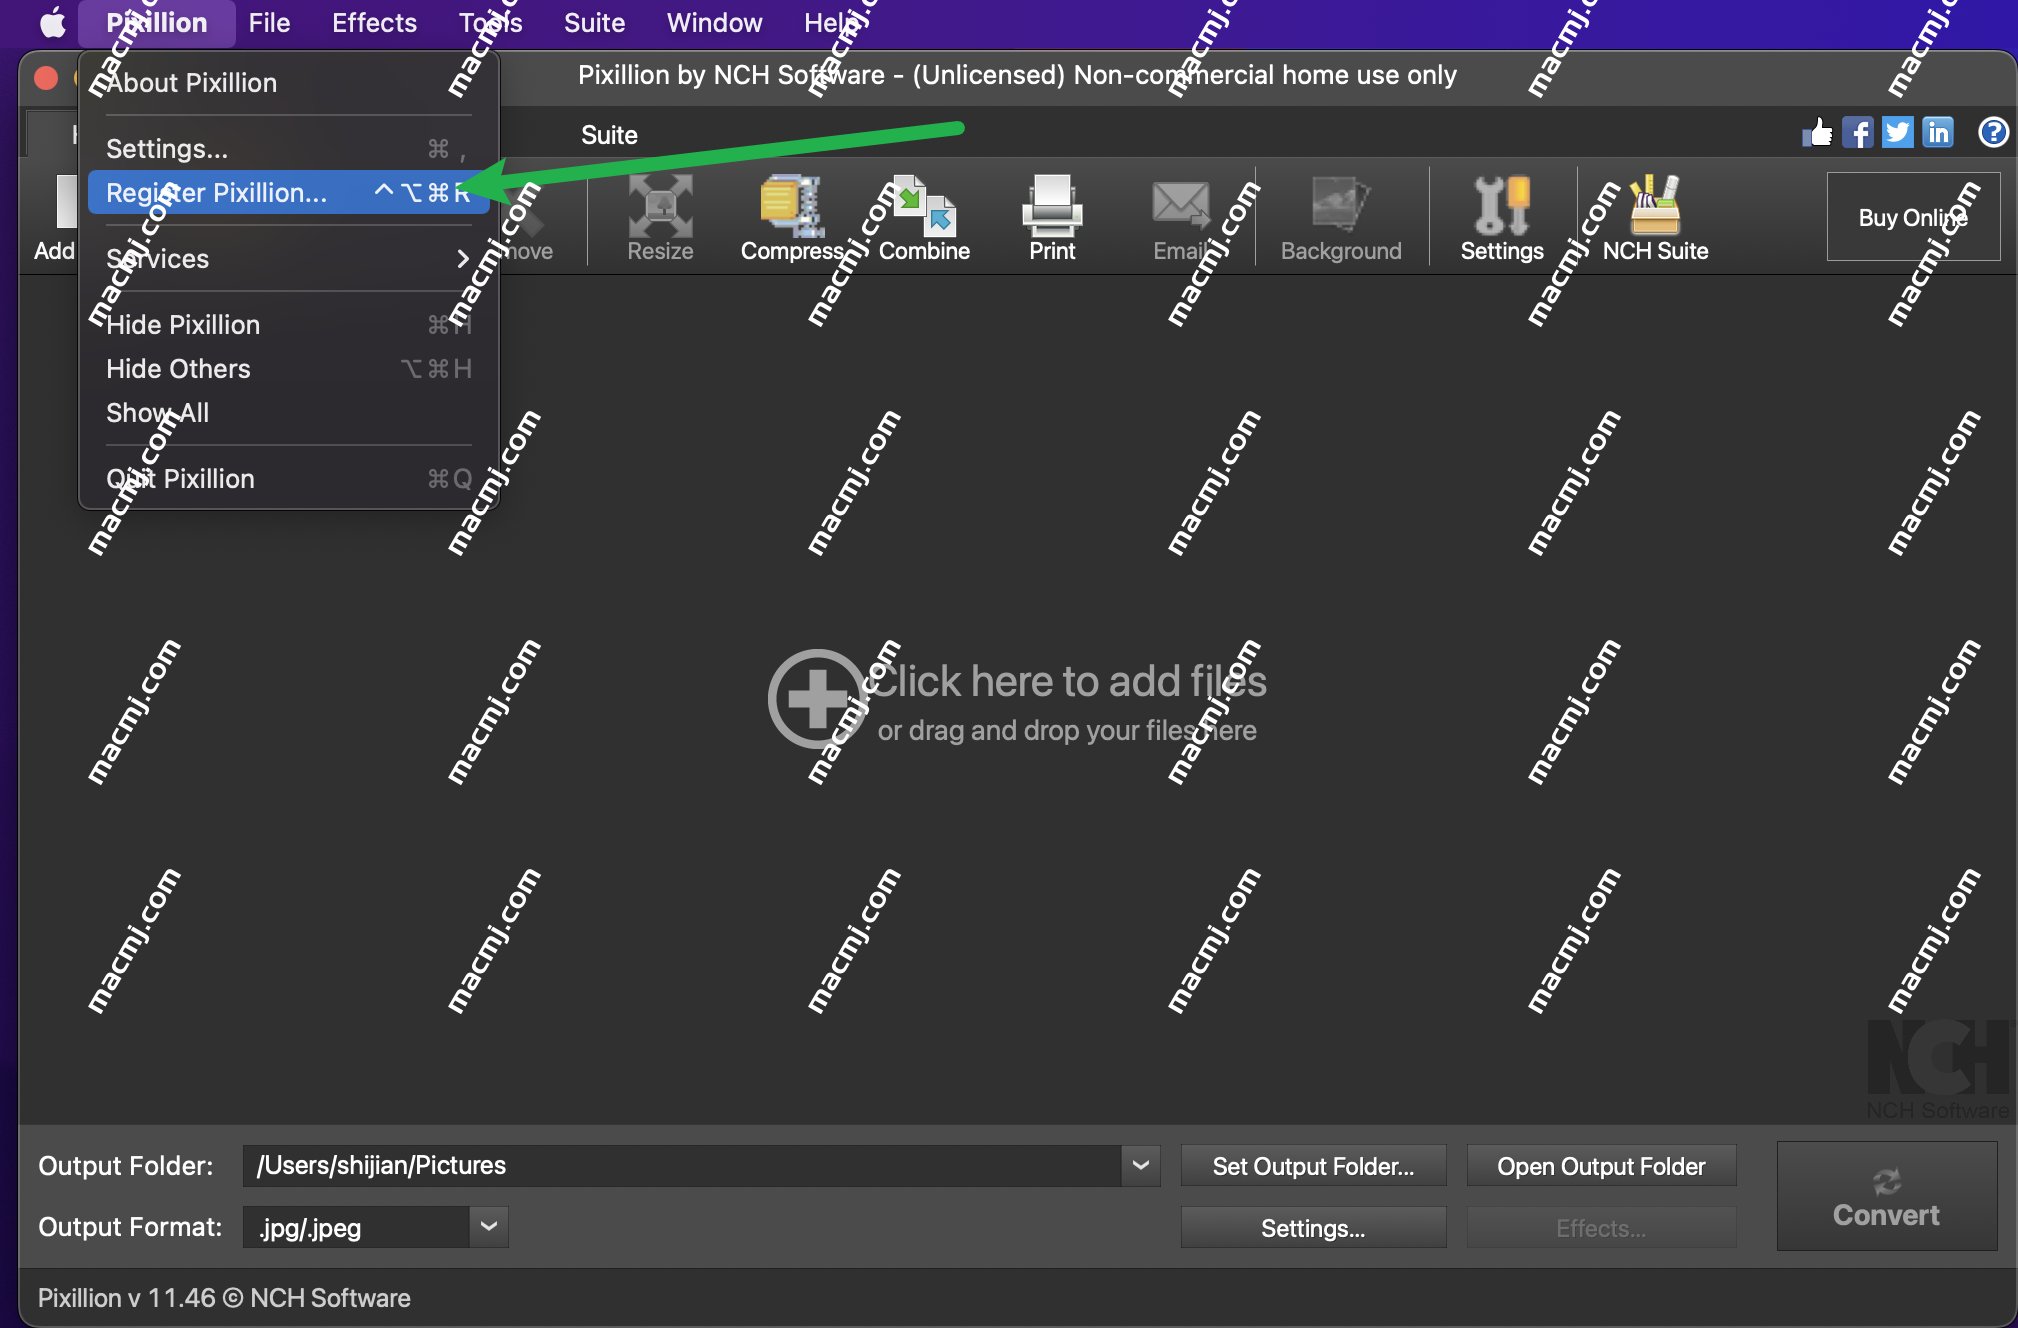Click the format Settings... button at bottom

(x=1313, y=1228)
